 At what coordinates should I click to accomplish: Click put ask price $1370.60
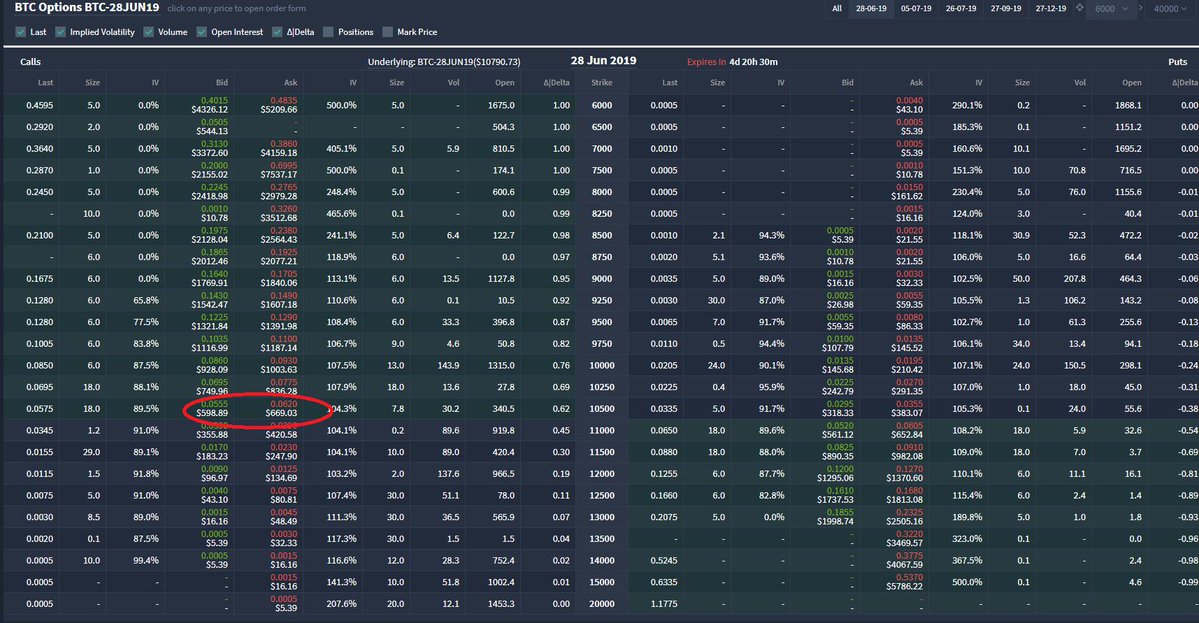[x=905, y=478]
